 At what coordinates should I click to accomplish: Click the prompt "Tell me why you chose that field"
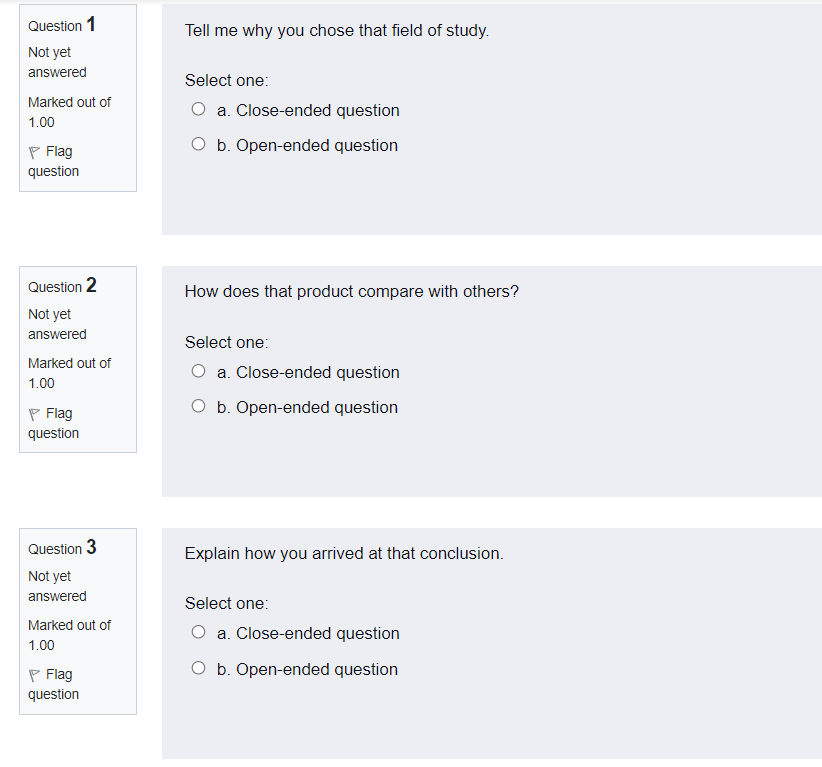pos(336,30)
